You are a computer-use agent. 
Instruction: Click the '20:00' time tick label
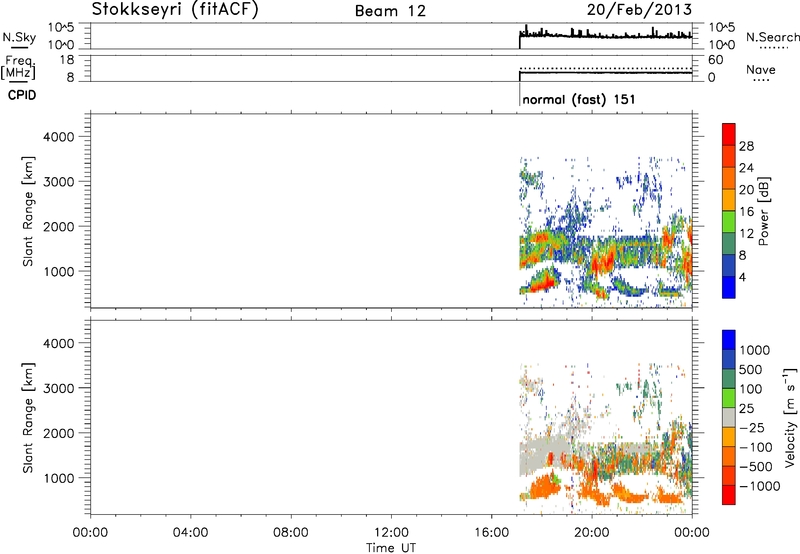click(x=591, y=533)
